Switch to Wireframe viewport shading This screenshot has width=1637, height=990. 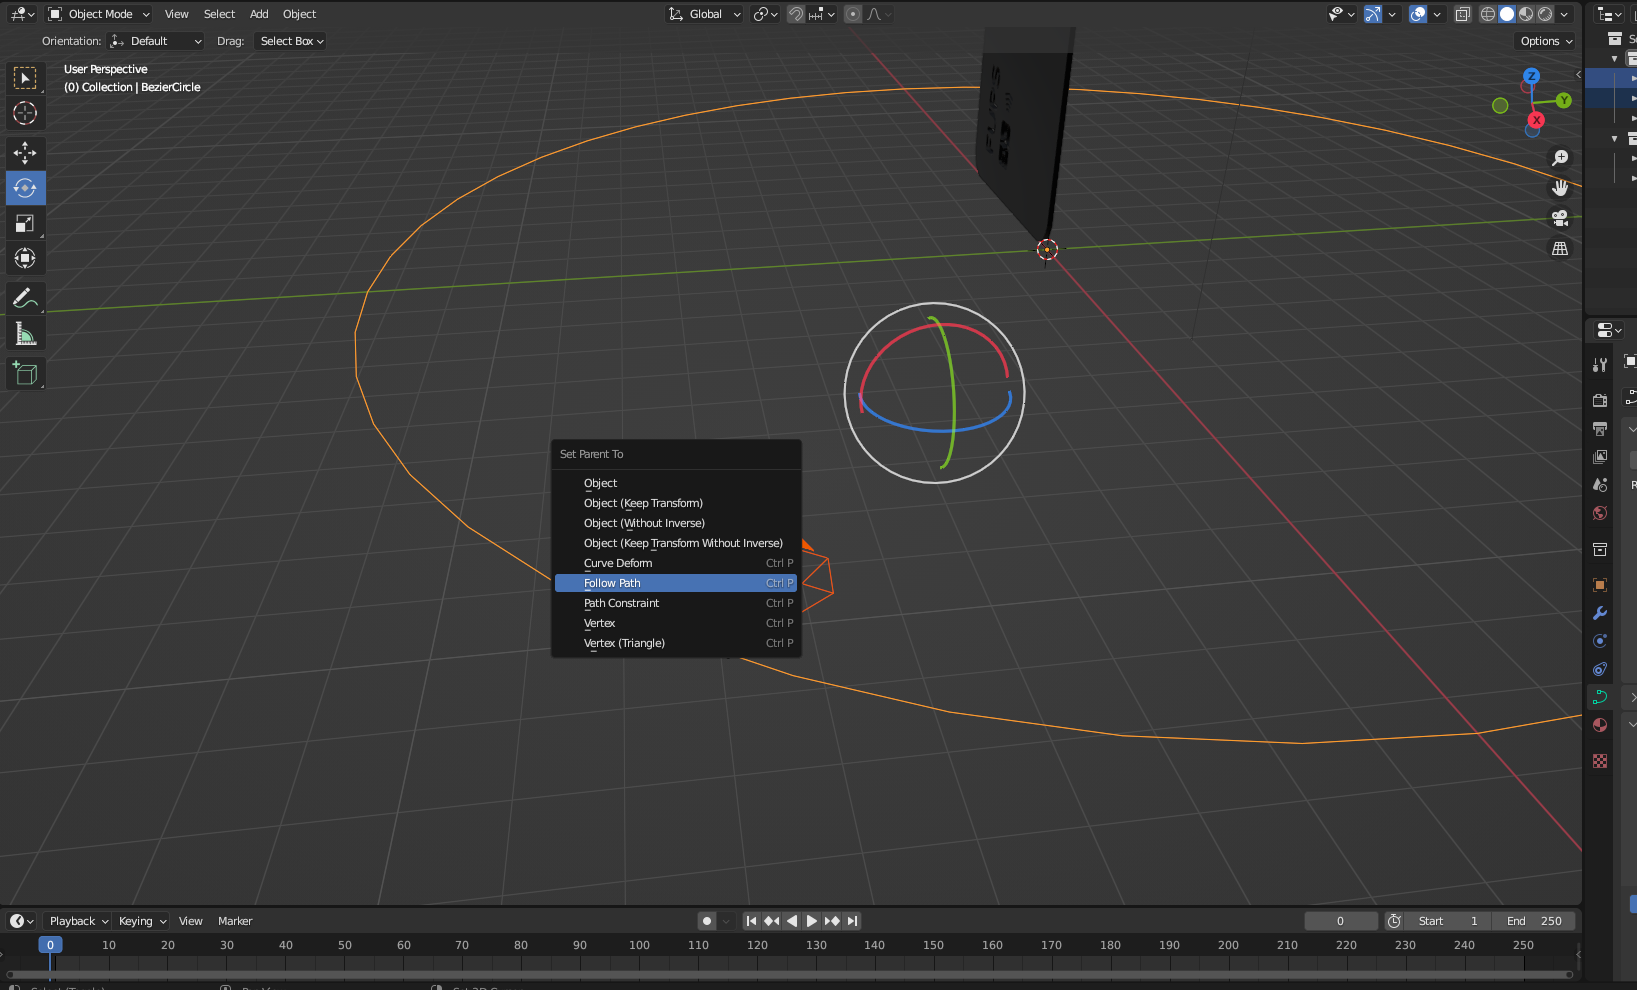pos(1488,14)
